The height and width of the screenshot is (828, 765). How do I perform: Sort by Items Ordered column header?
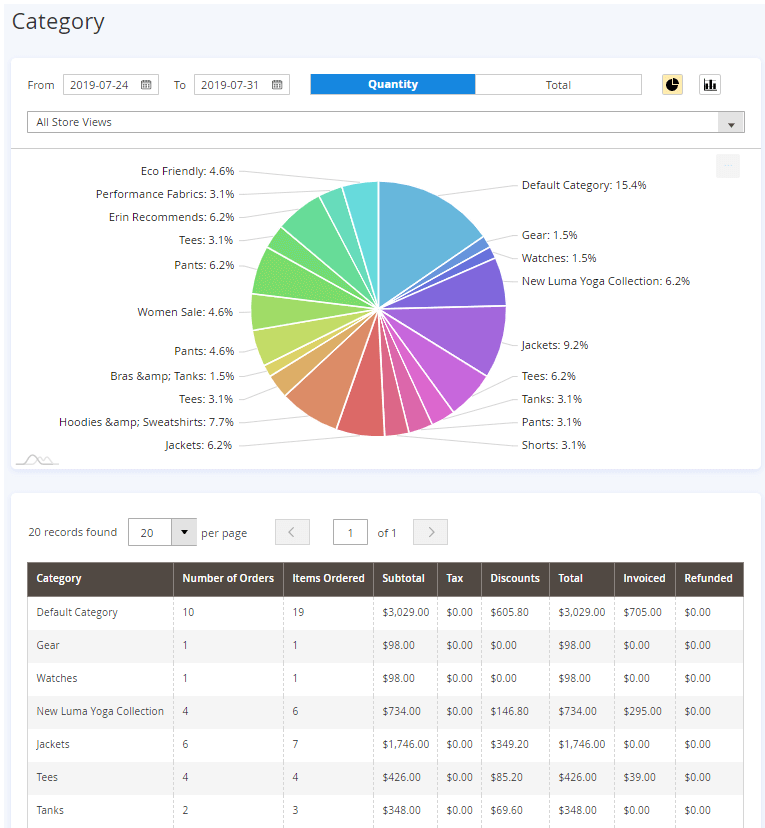pos(328,578)
